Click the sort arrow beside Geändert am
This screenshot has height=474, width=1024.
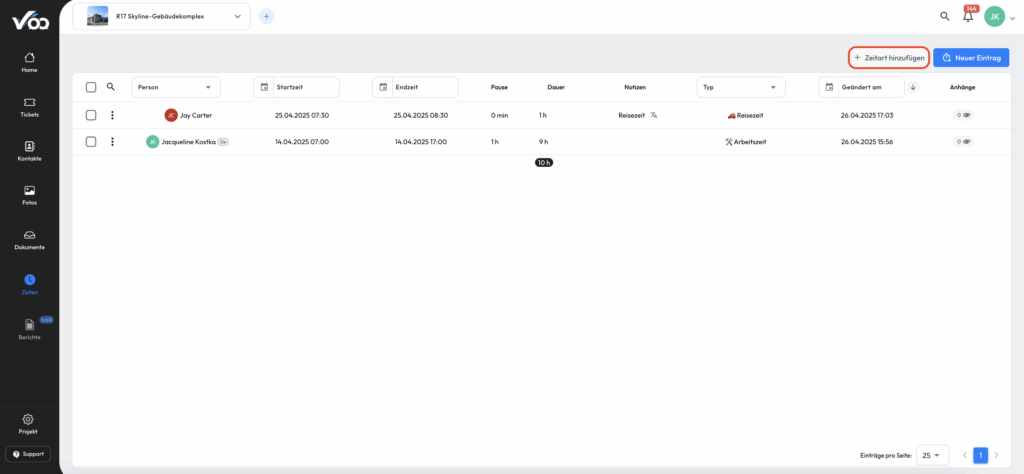tap(913, 87)
